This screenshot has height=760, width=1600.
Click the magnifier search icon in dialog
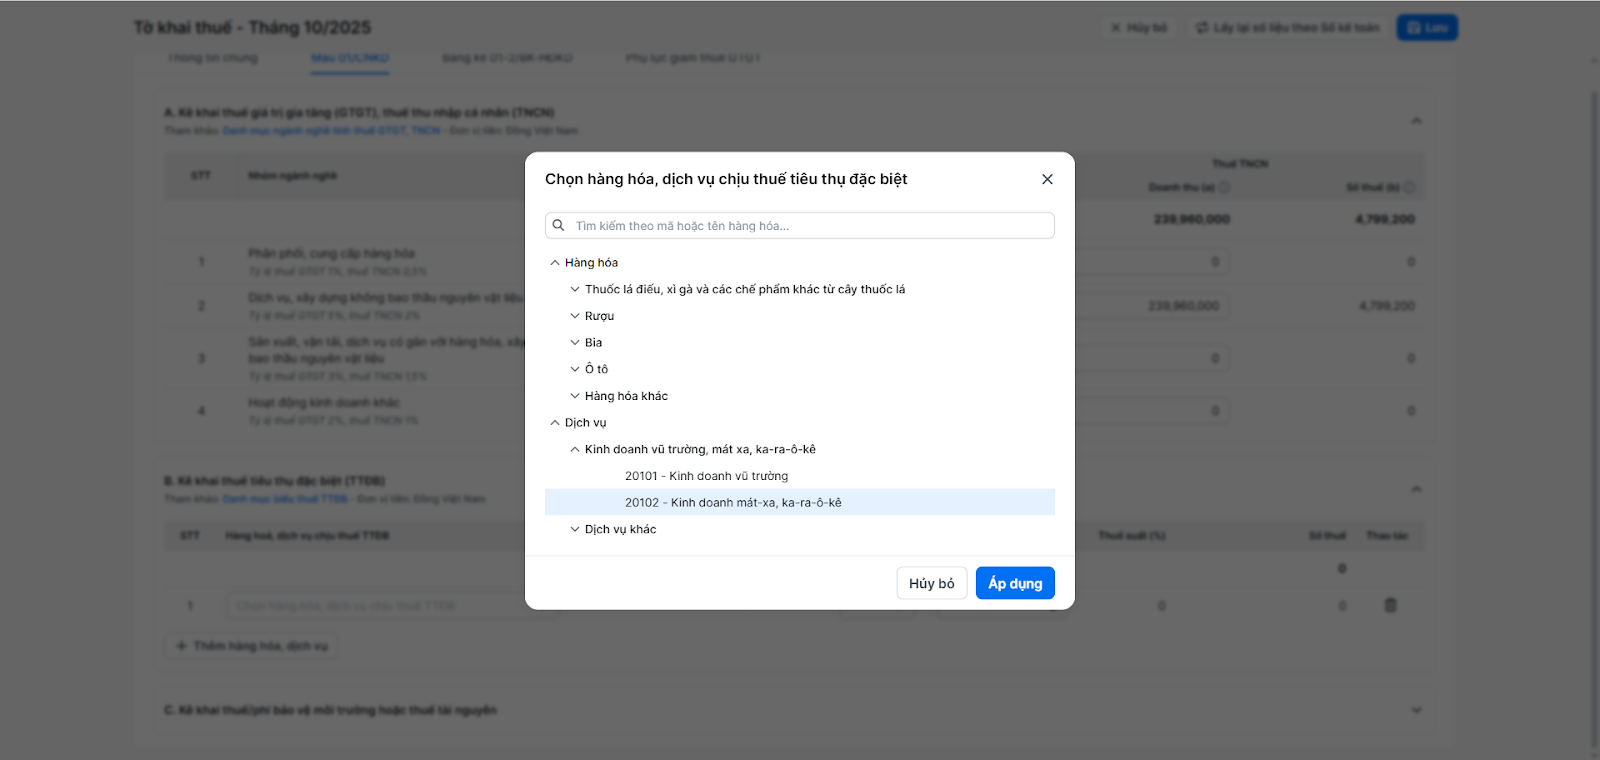[559, 225]
